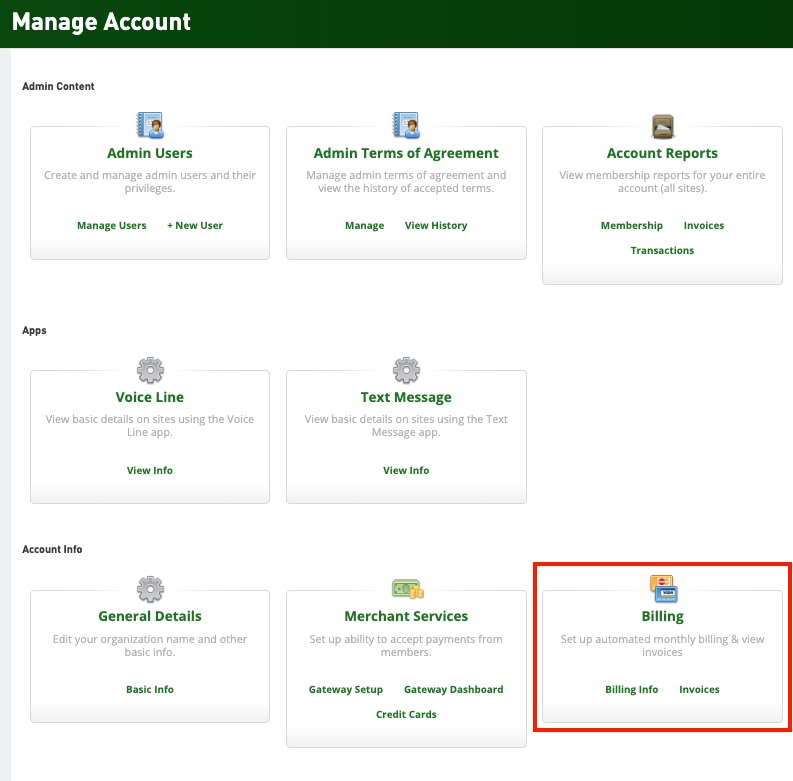Click the Text Message card title
Image resolution: width=793 pixels, height=781 pixels.
[x=406, y=398]
